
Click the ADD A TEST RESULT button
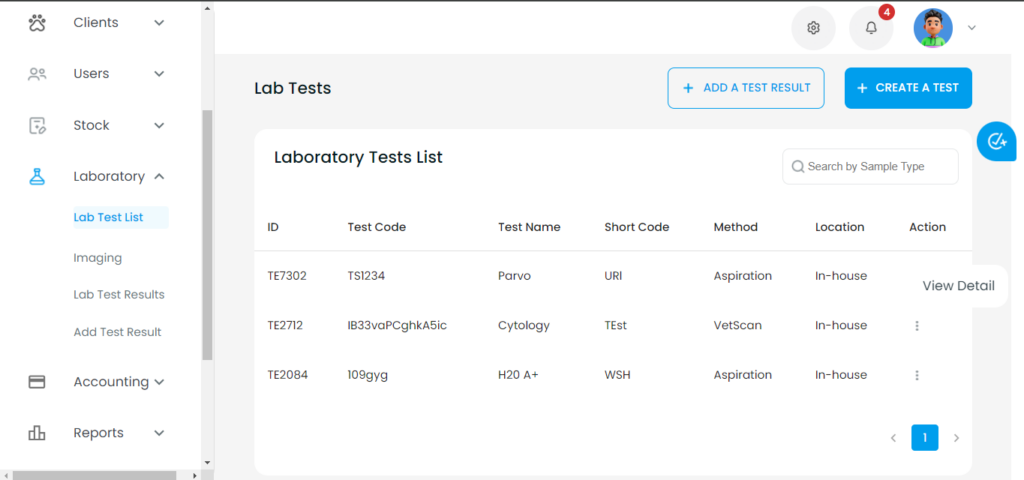(746, 88)
